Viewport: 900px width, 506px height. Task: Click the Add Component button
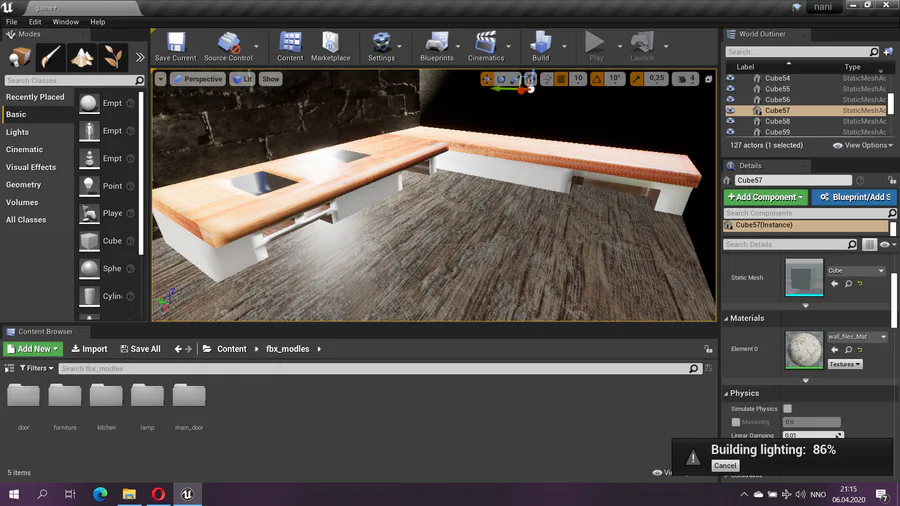[x=765, y=197]
